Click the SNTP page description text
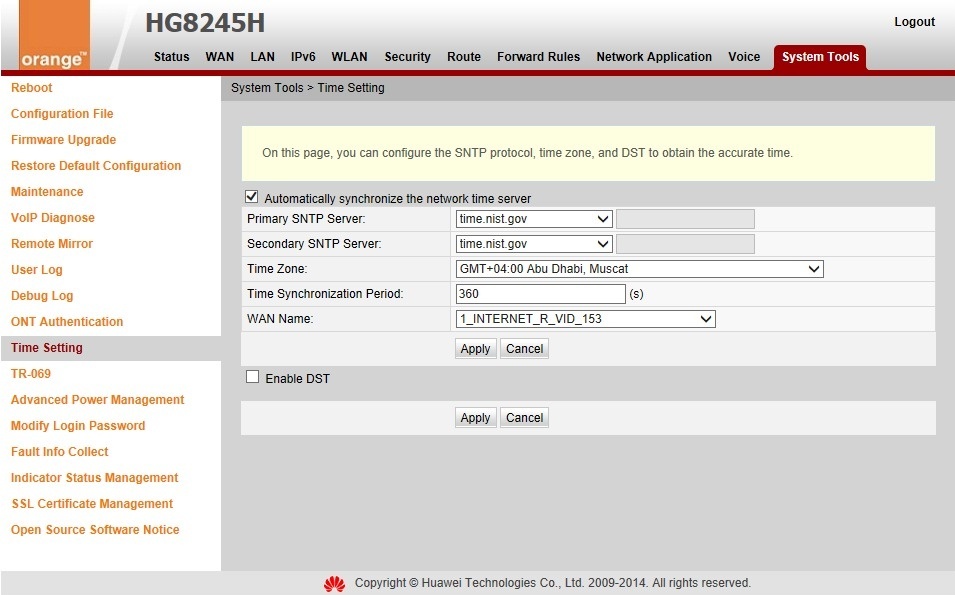Viewport: 955px width, 595px height. (527, 153)
